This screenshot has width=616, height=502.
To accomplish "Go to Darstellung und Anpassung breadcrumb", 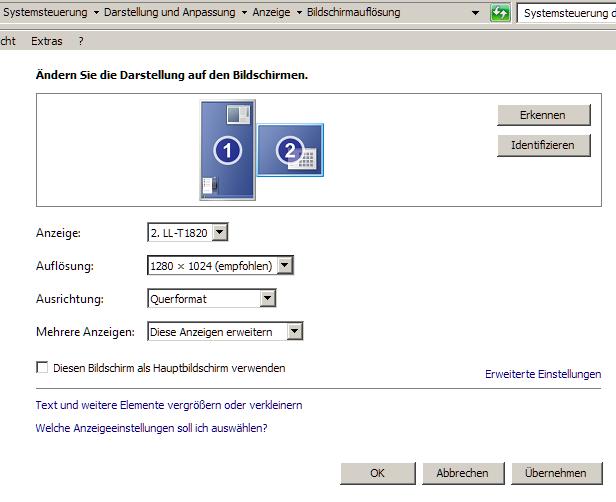I will pyautogui.click(x=170, y=12).
